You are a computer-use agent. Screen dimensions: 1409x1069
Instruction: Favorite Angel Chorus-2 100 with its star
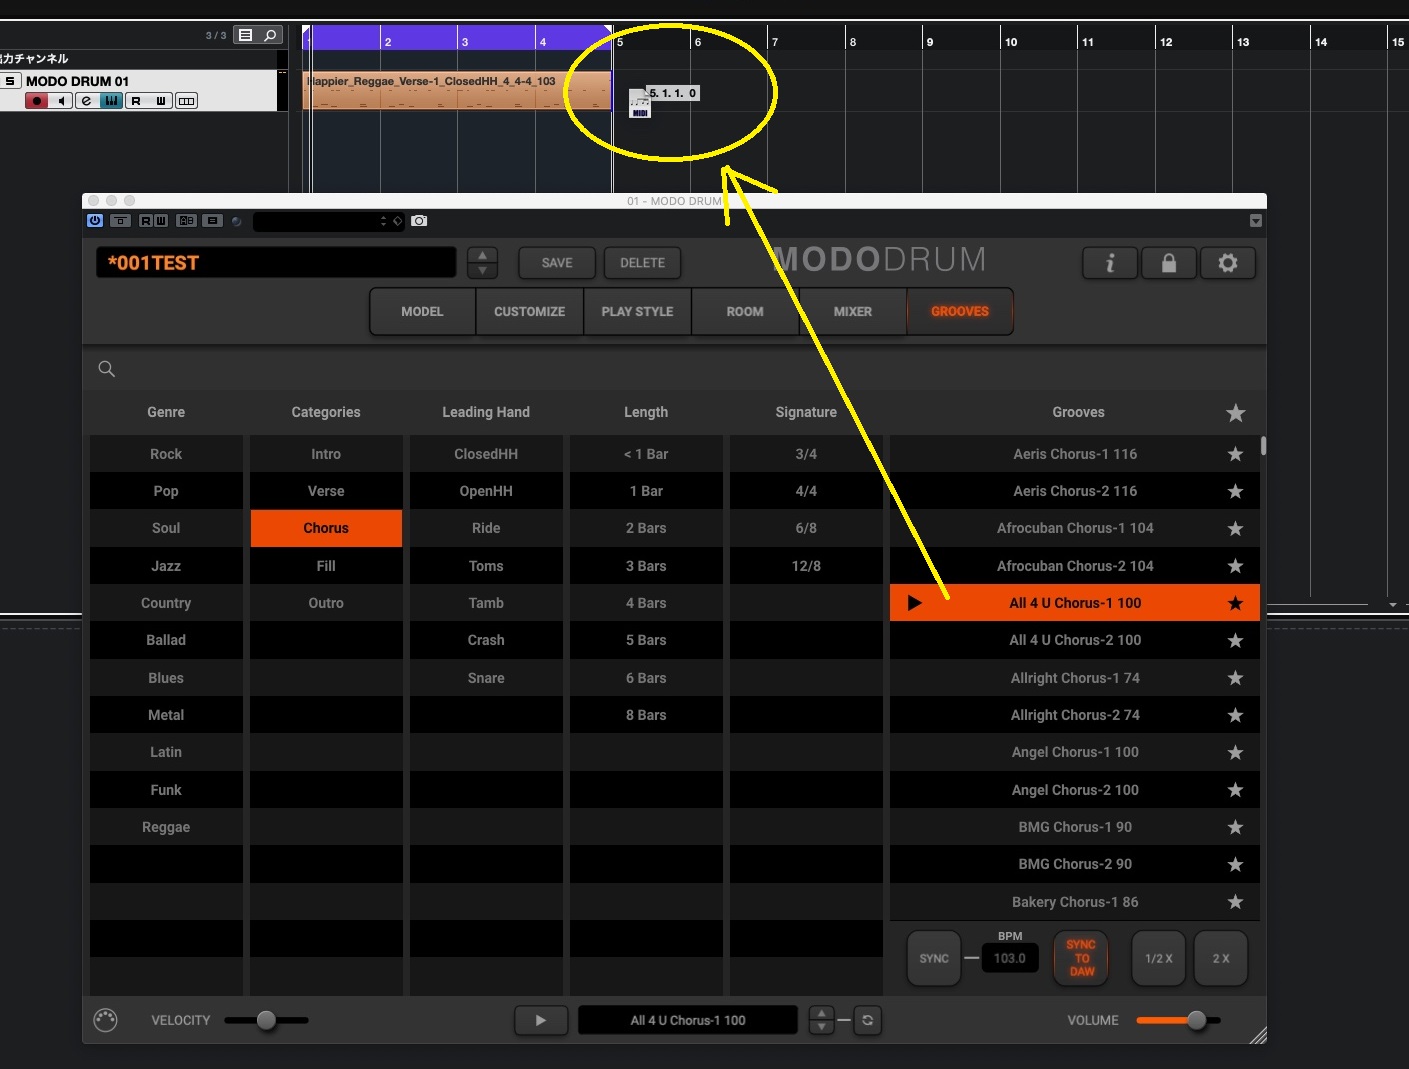pyautogui.click(x=1235, y=790)
